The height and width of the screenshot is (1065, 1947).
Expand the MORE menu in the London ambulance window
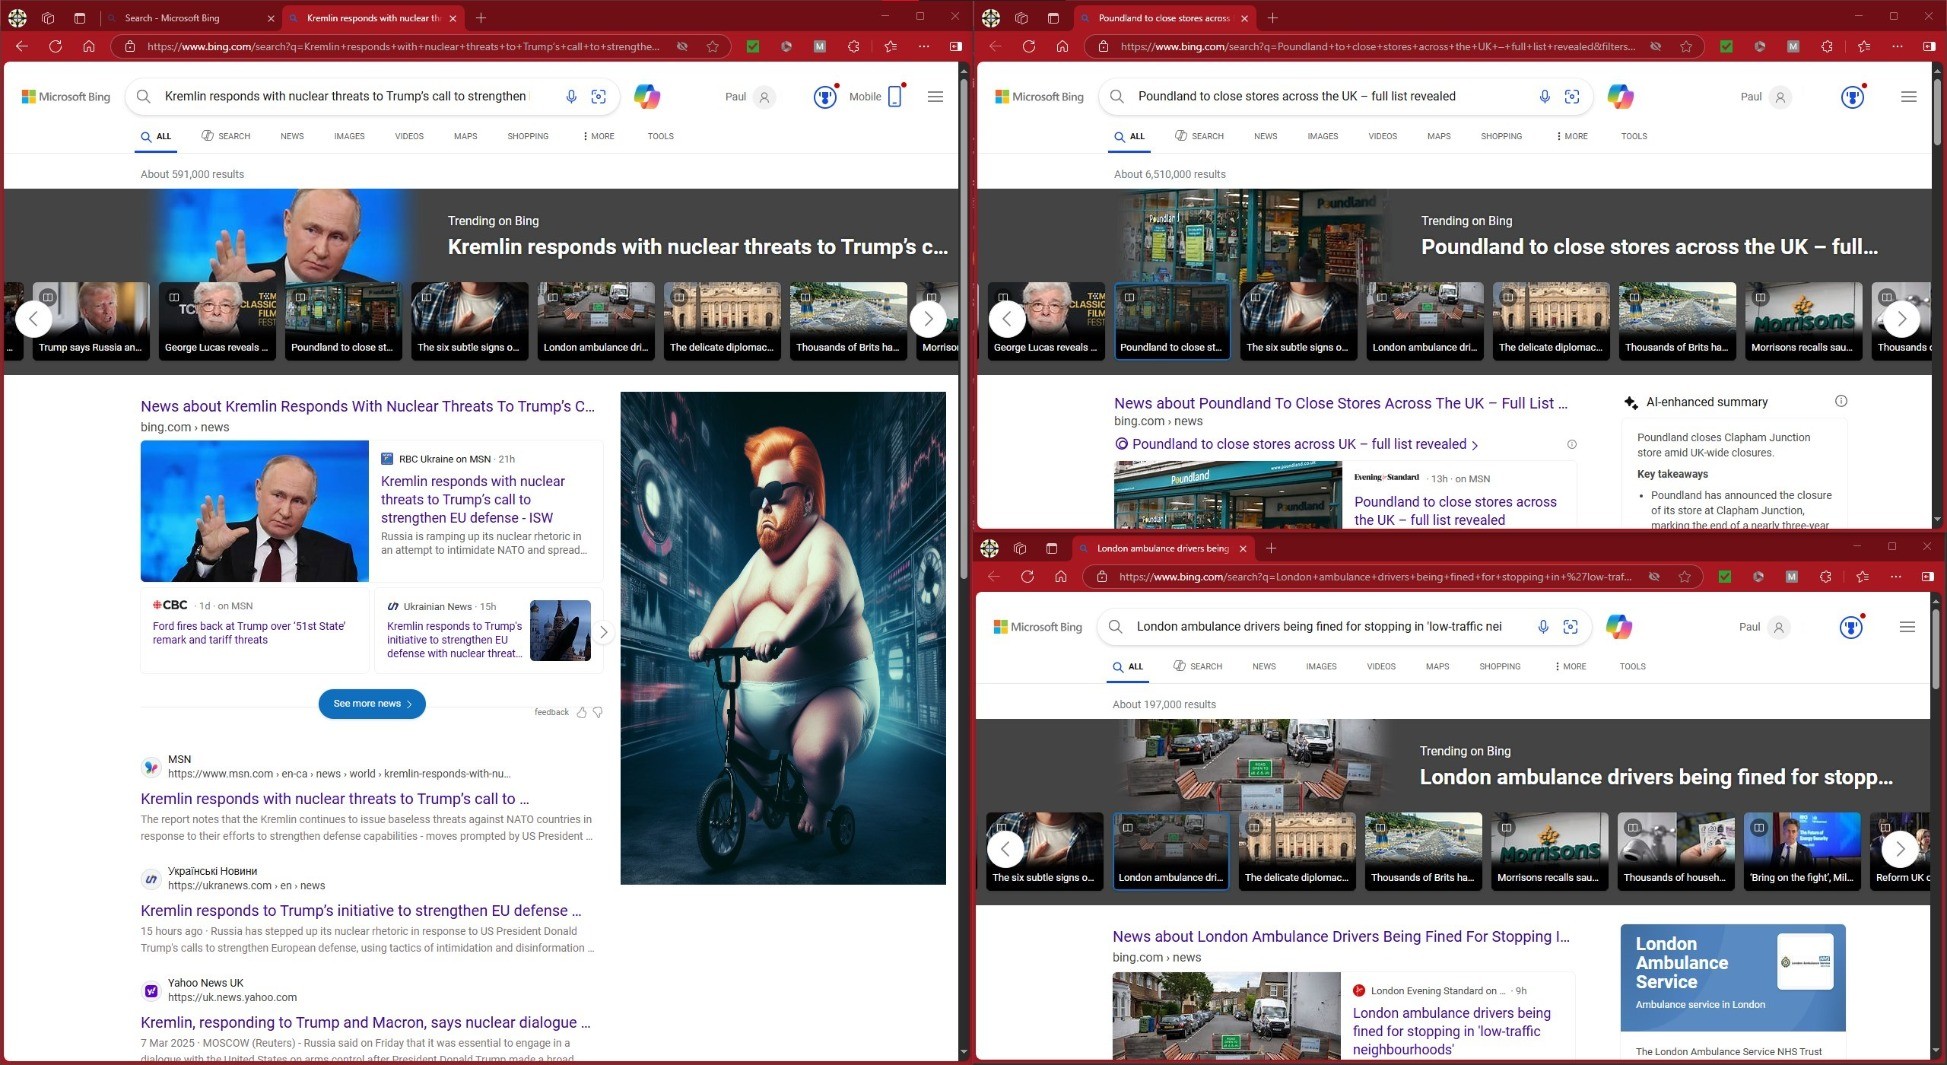(1571, 666)
